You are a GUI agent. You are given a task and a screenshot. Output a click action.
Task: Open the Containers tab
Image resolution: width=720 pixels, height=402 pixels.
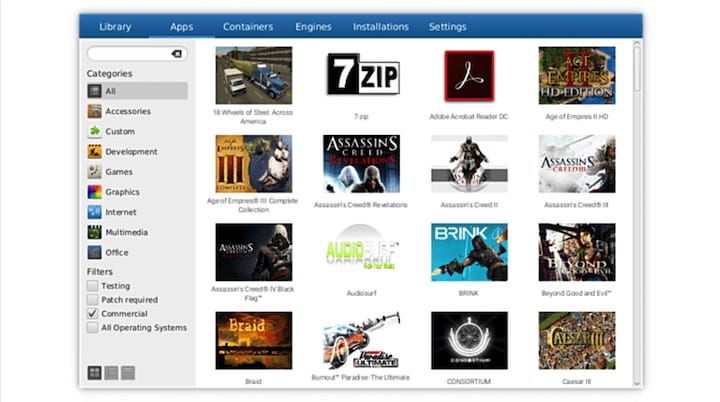click(x=248, y=27)
